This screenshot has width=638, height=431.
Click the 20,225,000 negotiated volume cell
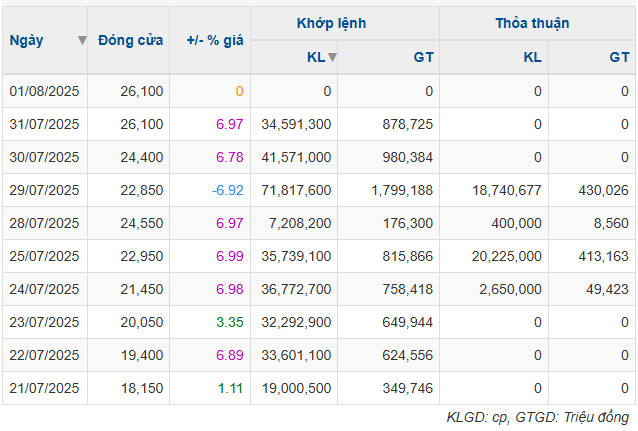coord(507,256)
